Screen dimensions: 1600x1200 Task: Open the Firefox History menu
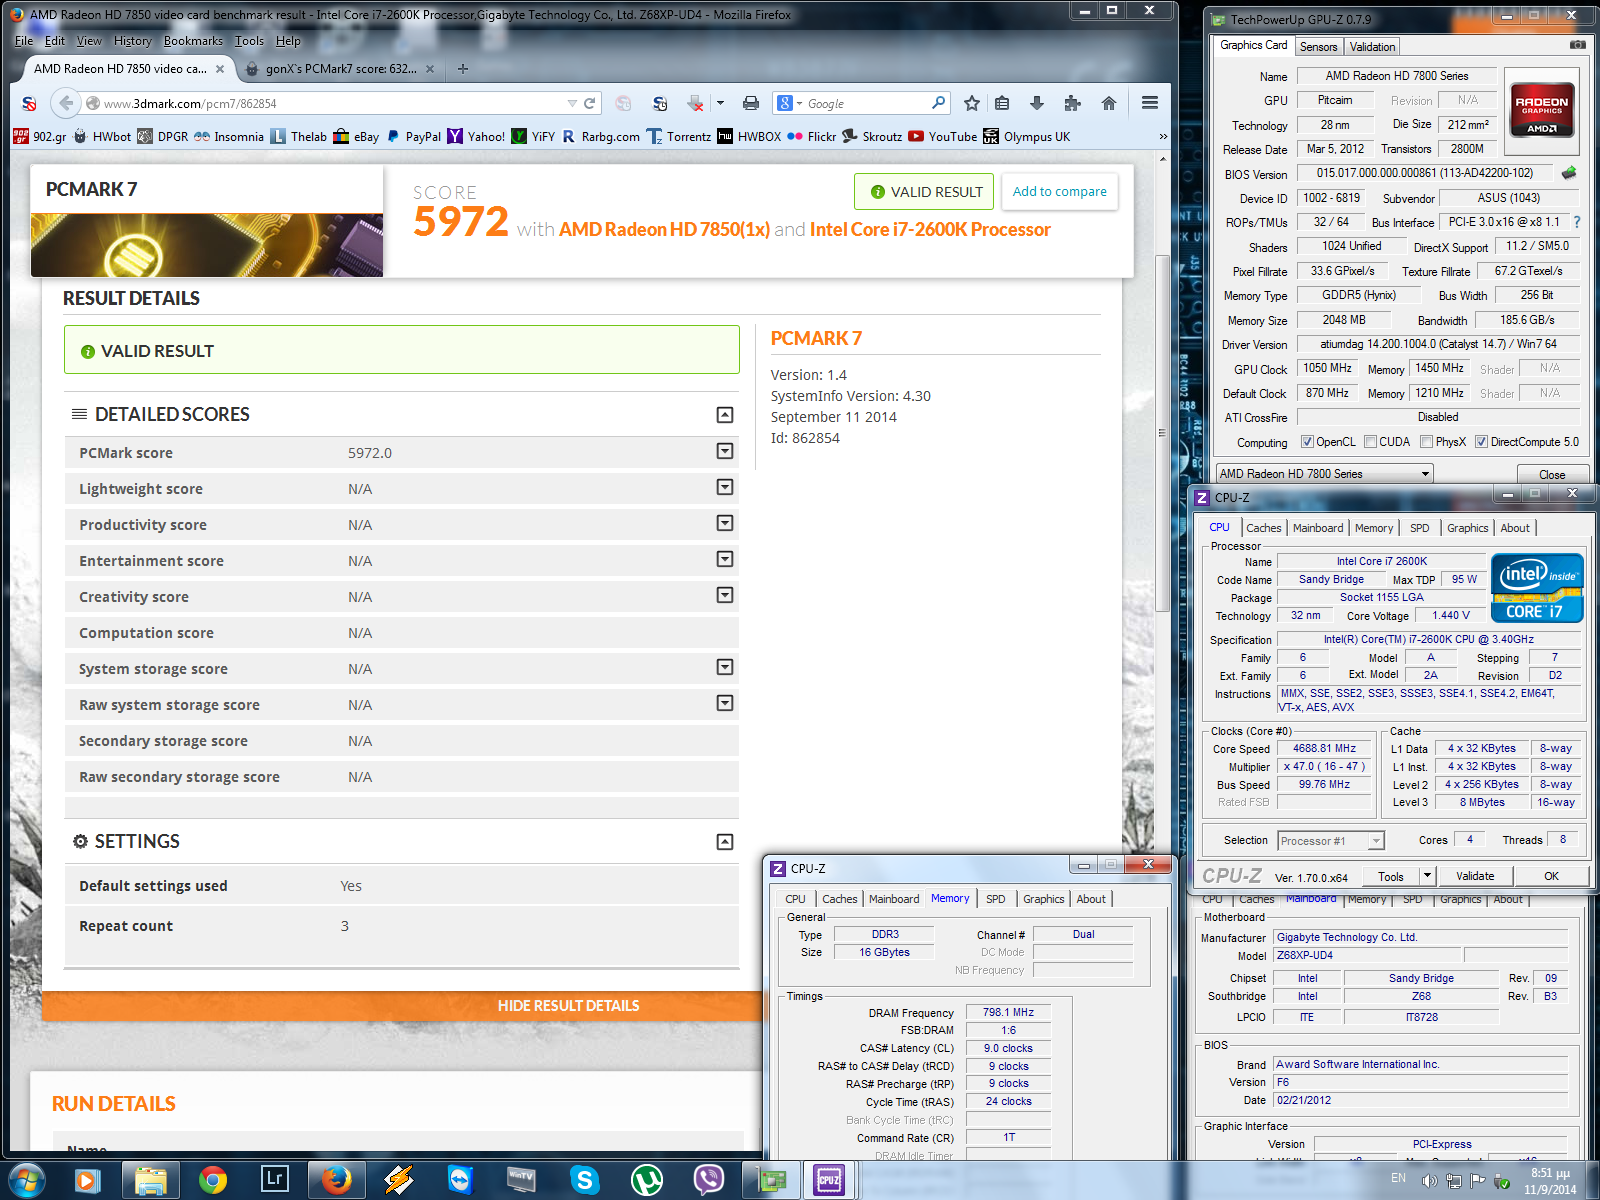(132, 41)
